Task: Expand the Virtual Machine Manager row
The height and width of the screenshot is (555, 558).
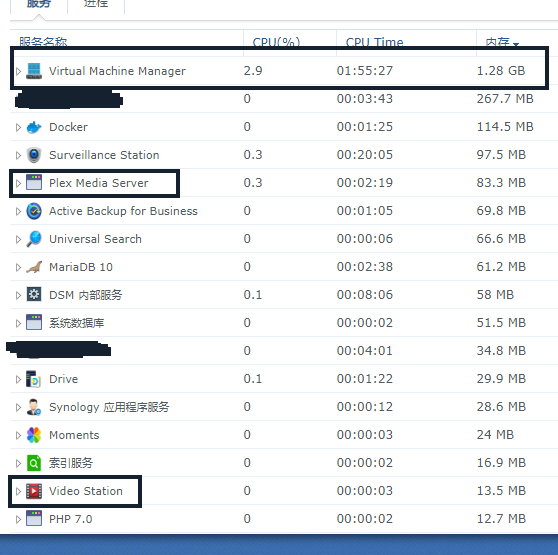Action: point(19,71)
